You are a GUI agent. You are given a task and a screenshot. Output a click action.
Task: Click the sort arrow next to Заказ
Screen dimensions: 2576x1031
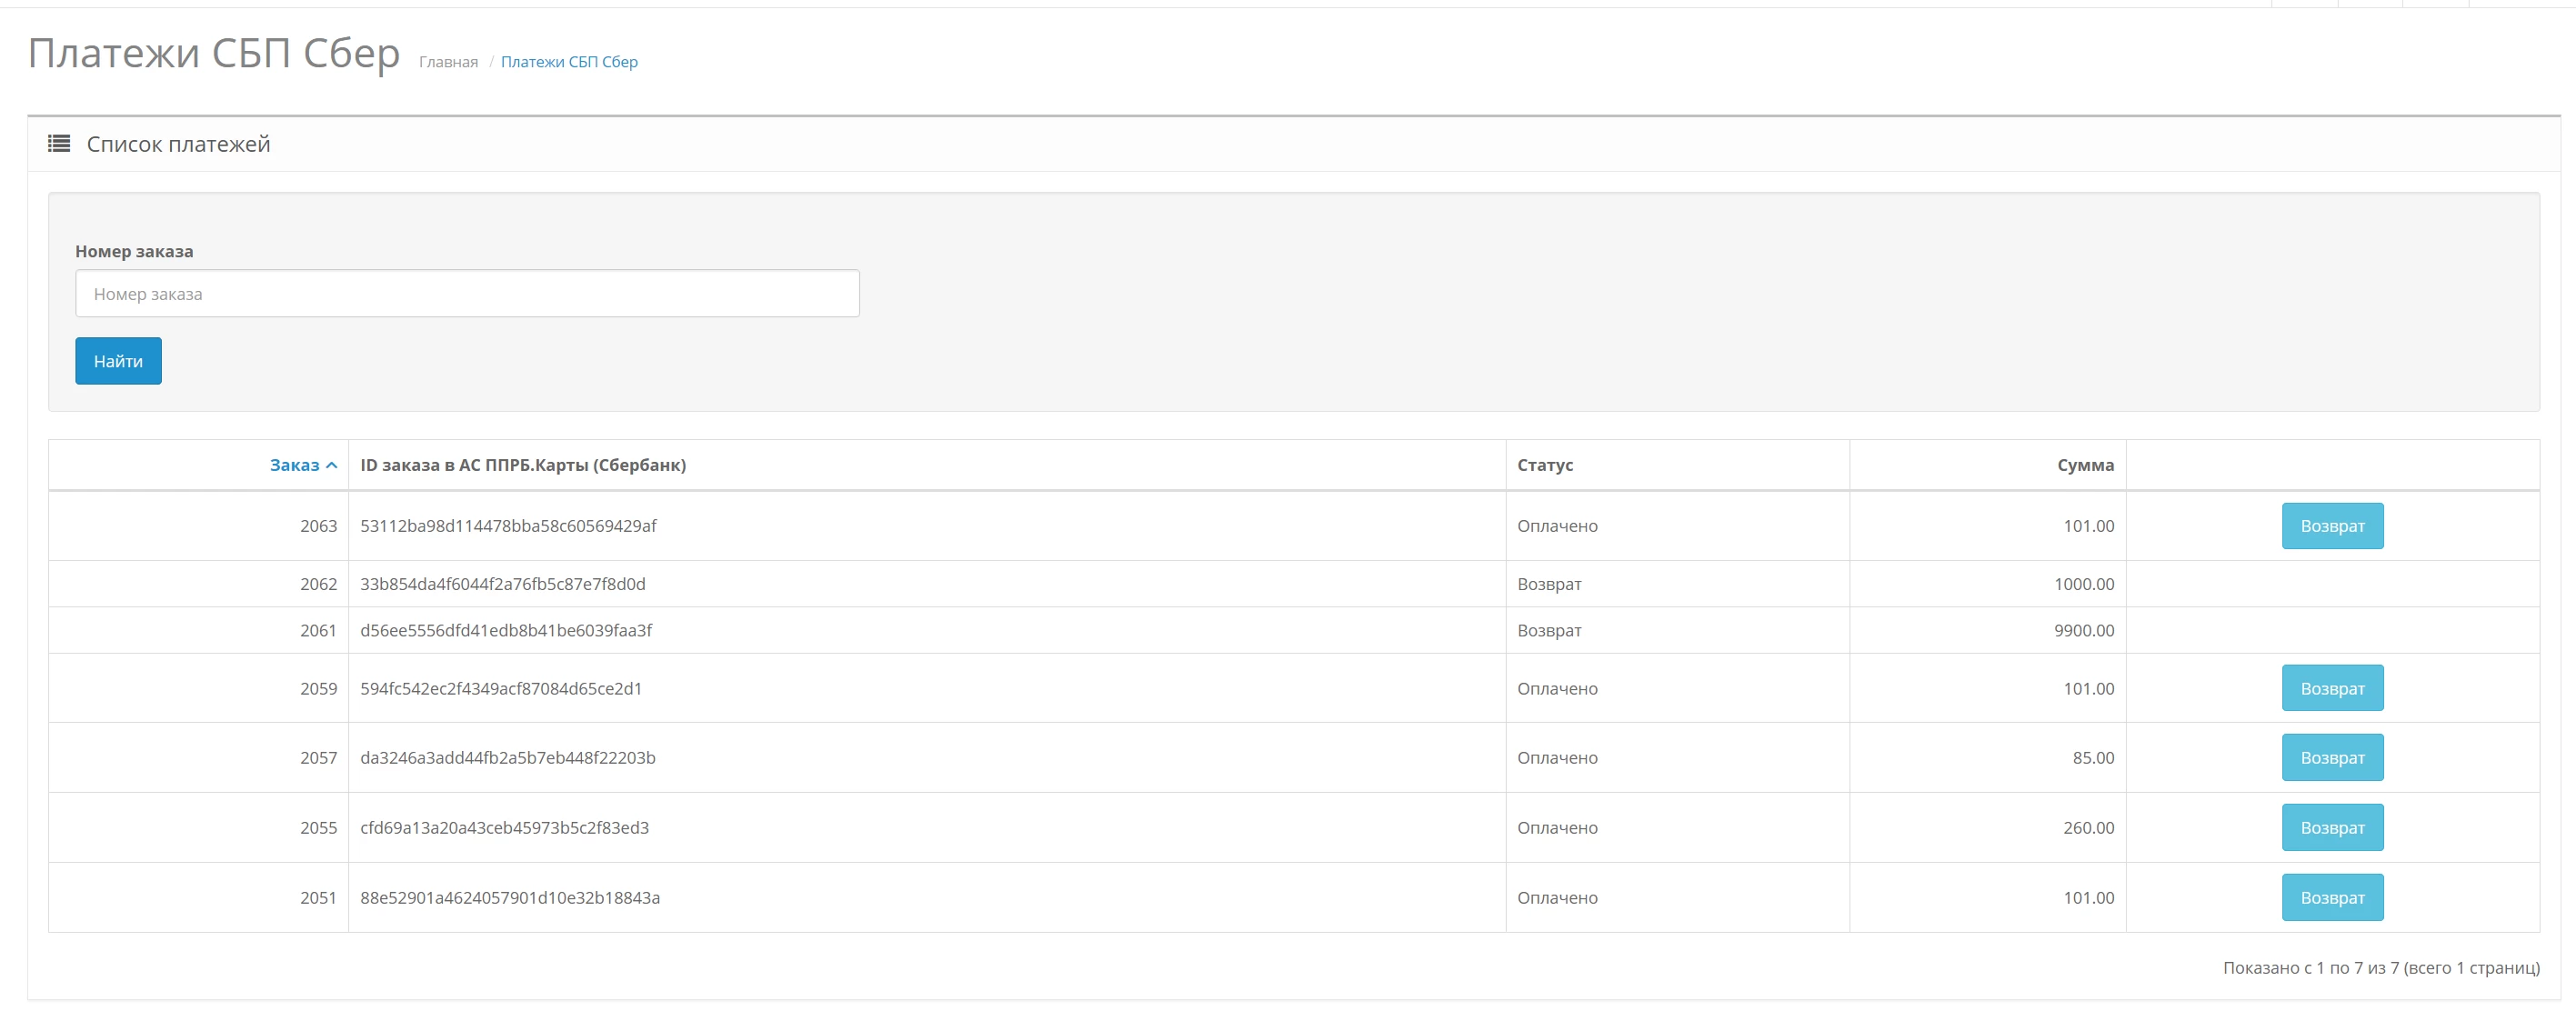[x=332, y=465]
